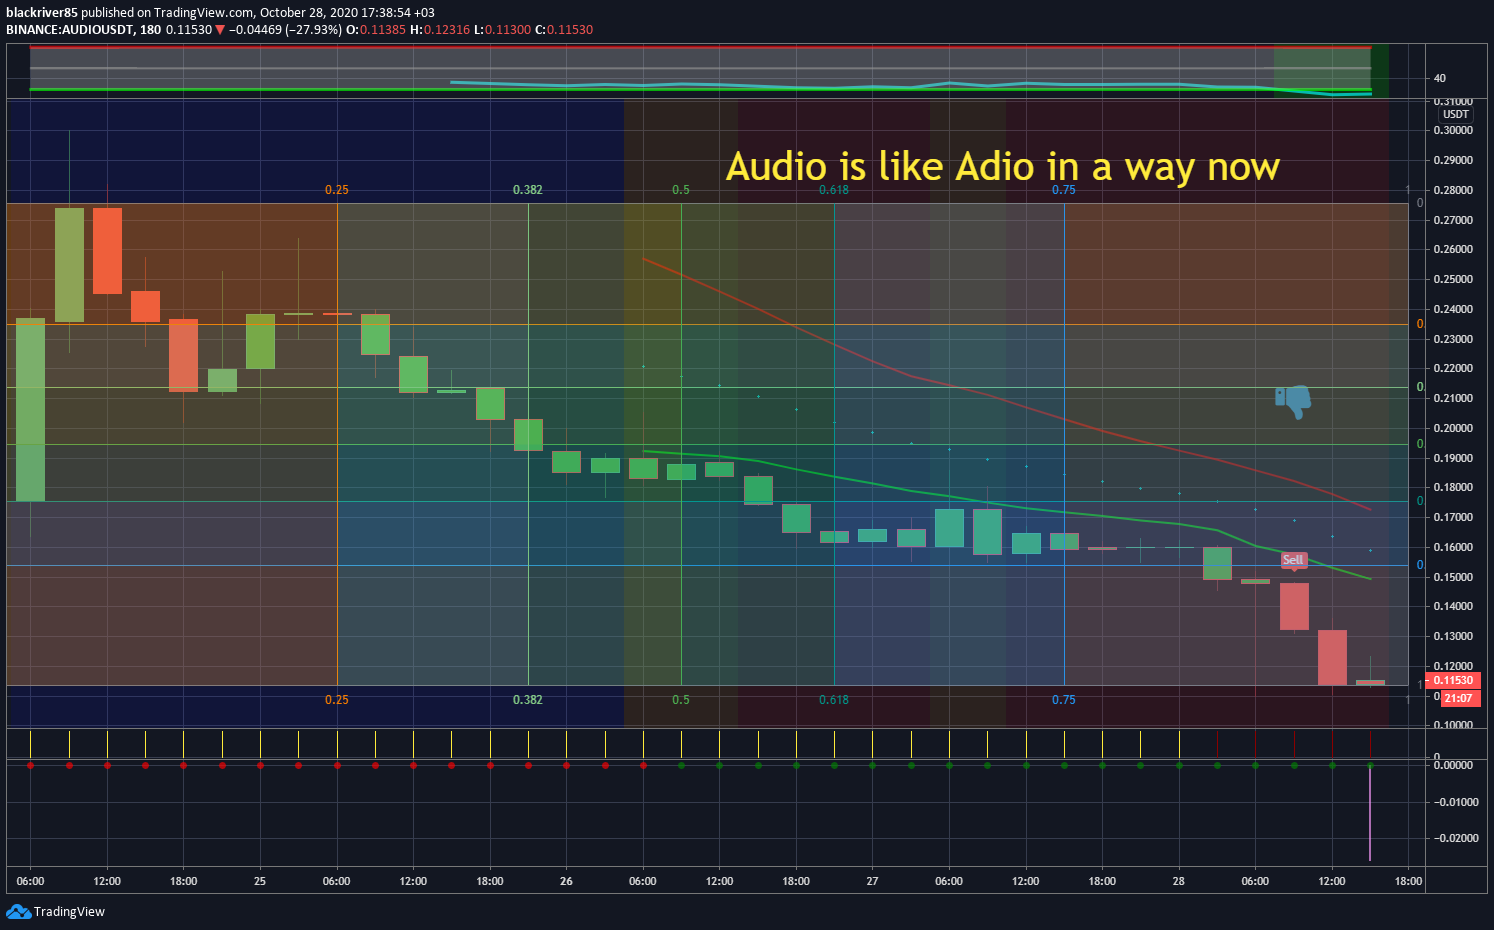The height and width of the screenshot is (930, 1494).
Task: Click the red current price tag 0.11530
Action: pyautogui.click(x=1453, y=680)
